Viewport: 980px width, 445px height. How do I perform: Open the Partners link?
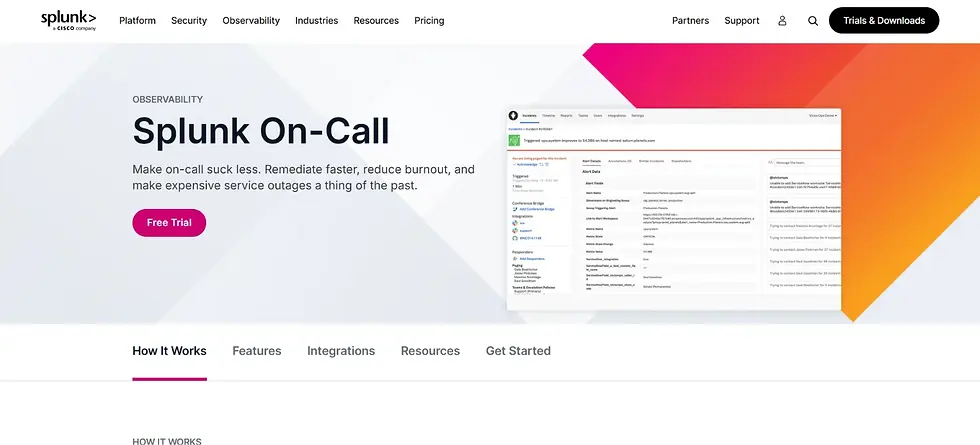pos(691,21)
